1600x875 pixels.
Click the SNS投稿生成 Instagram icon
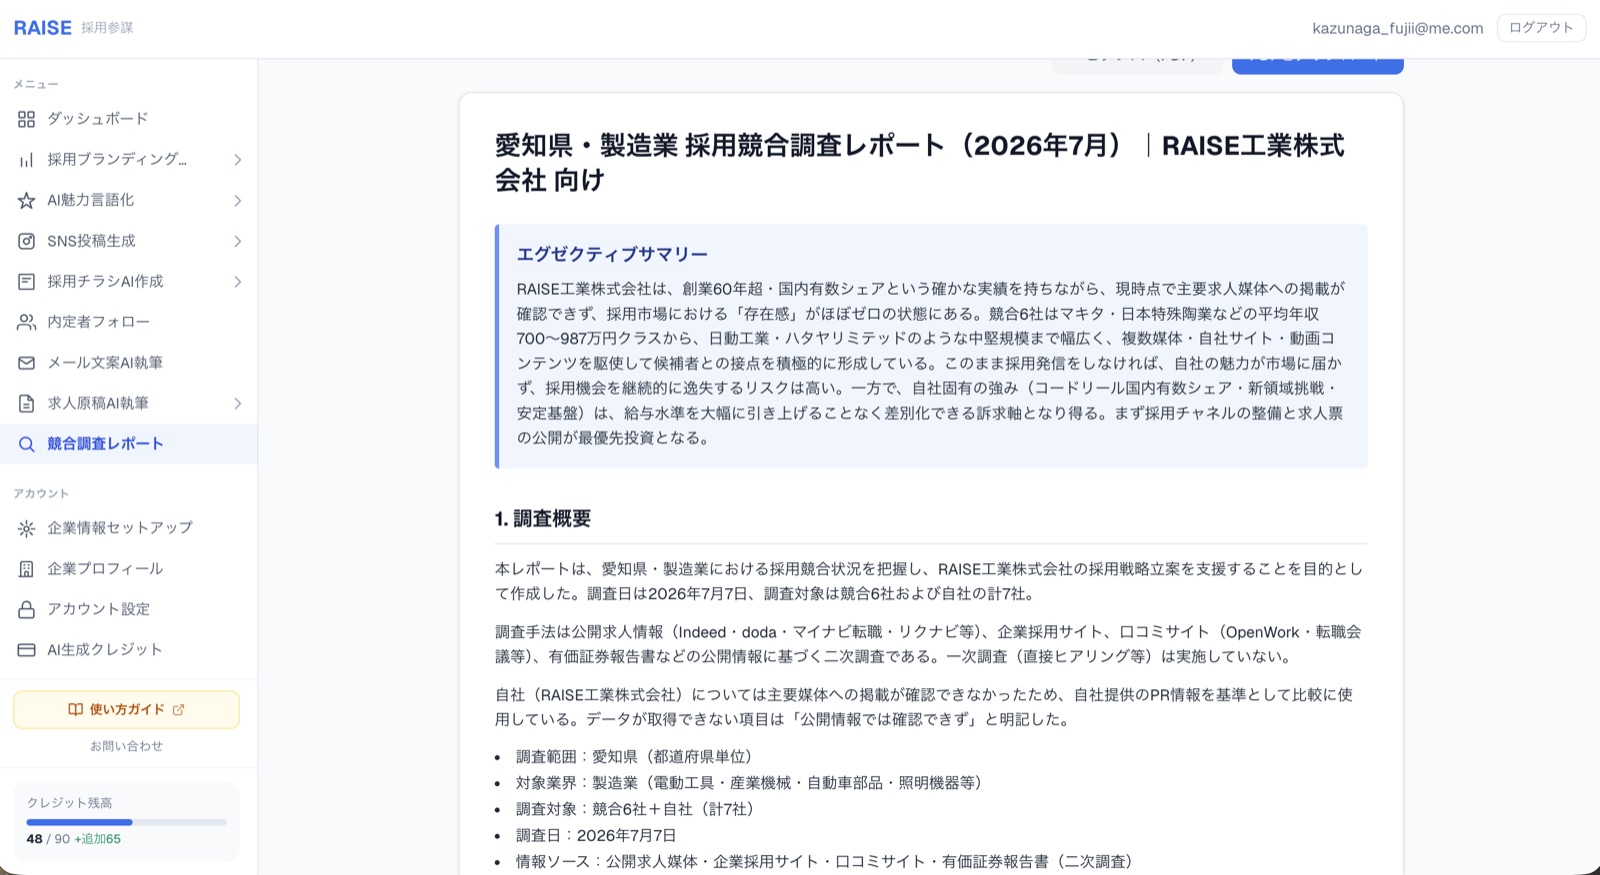click(x=27, y=241)
